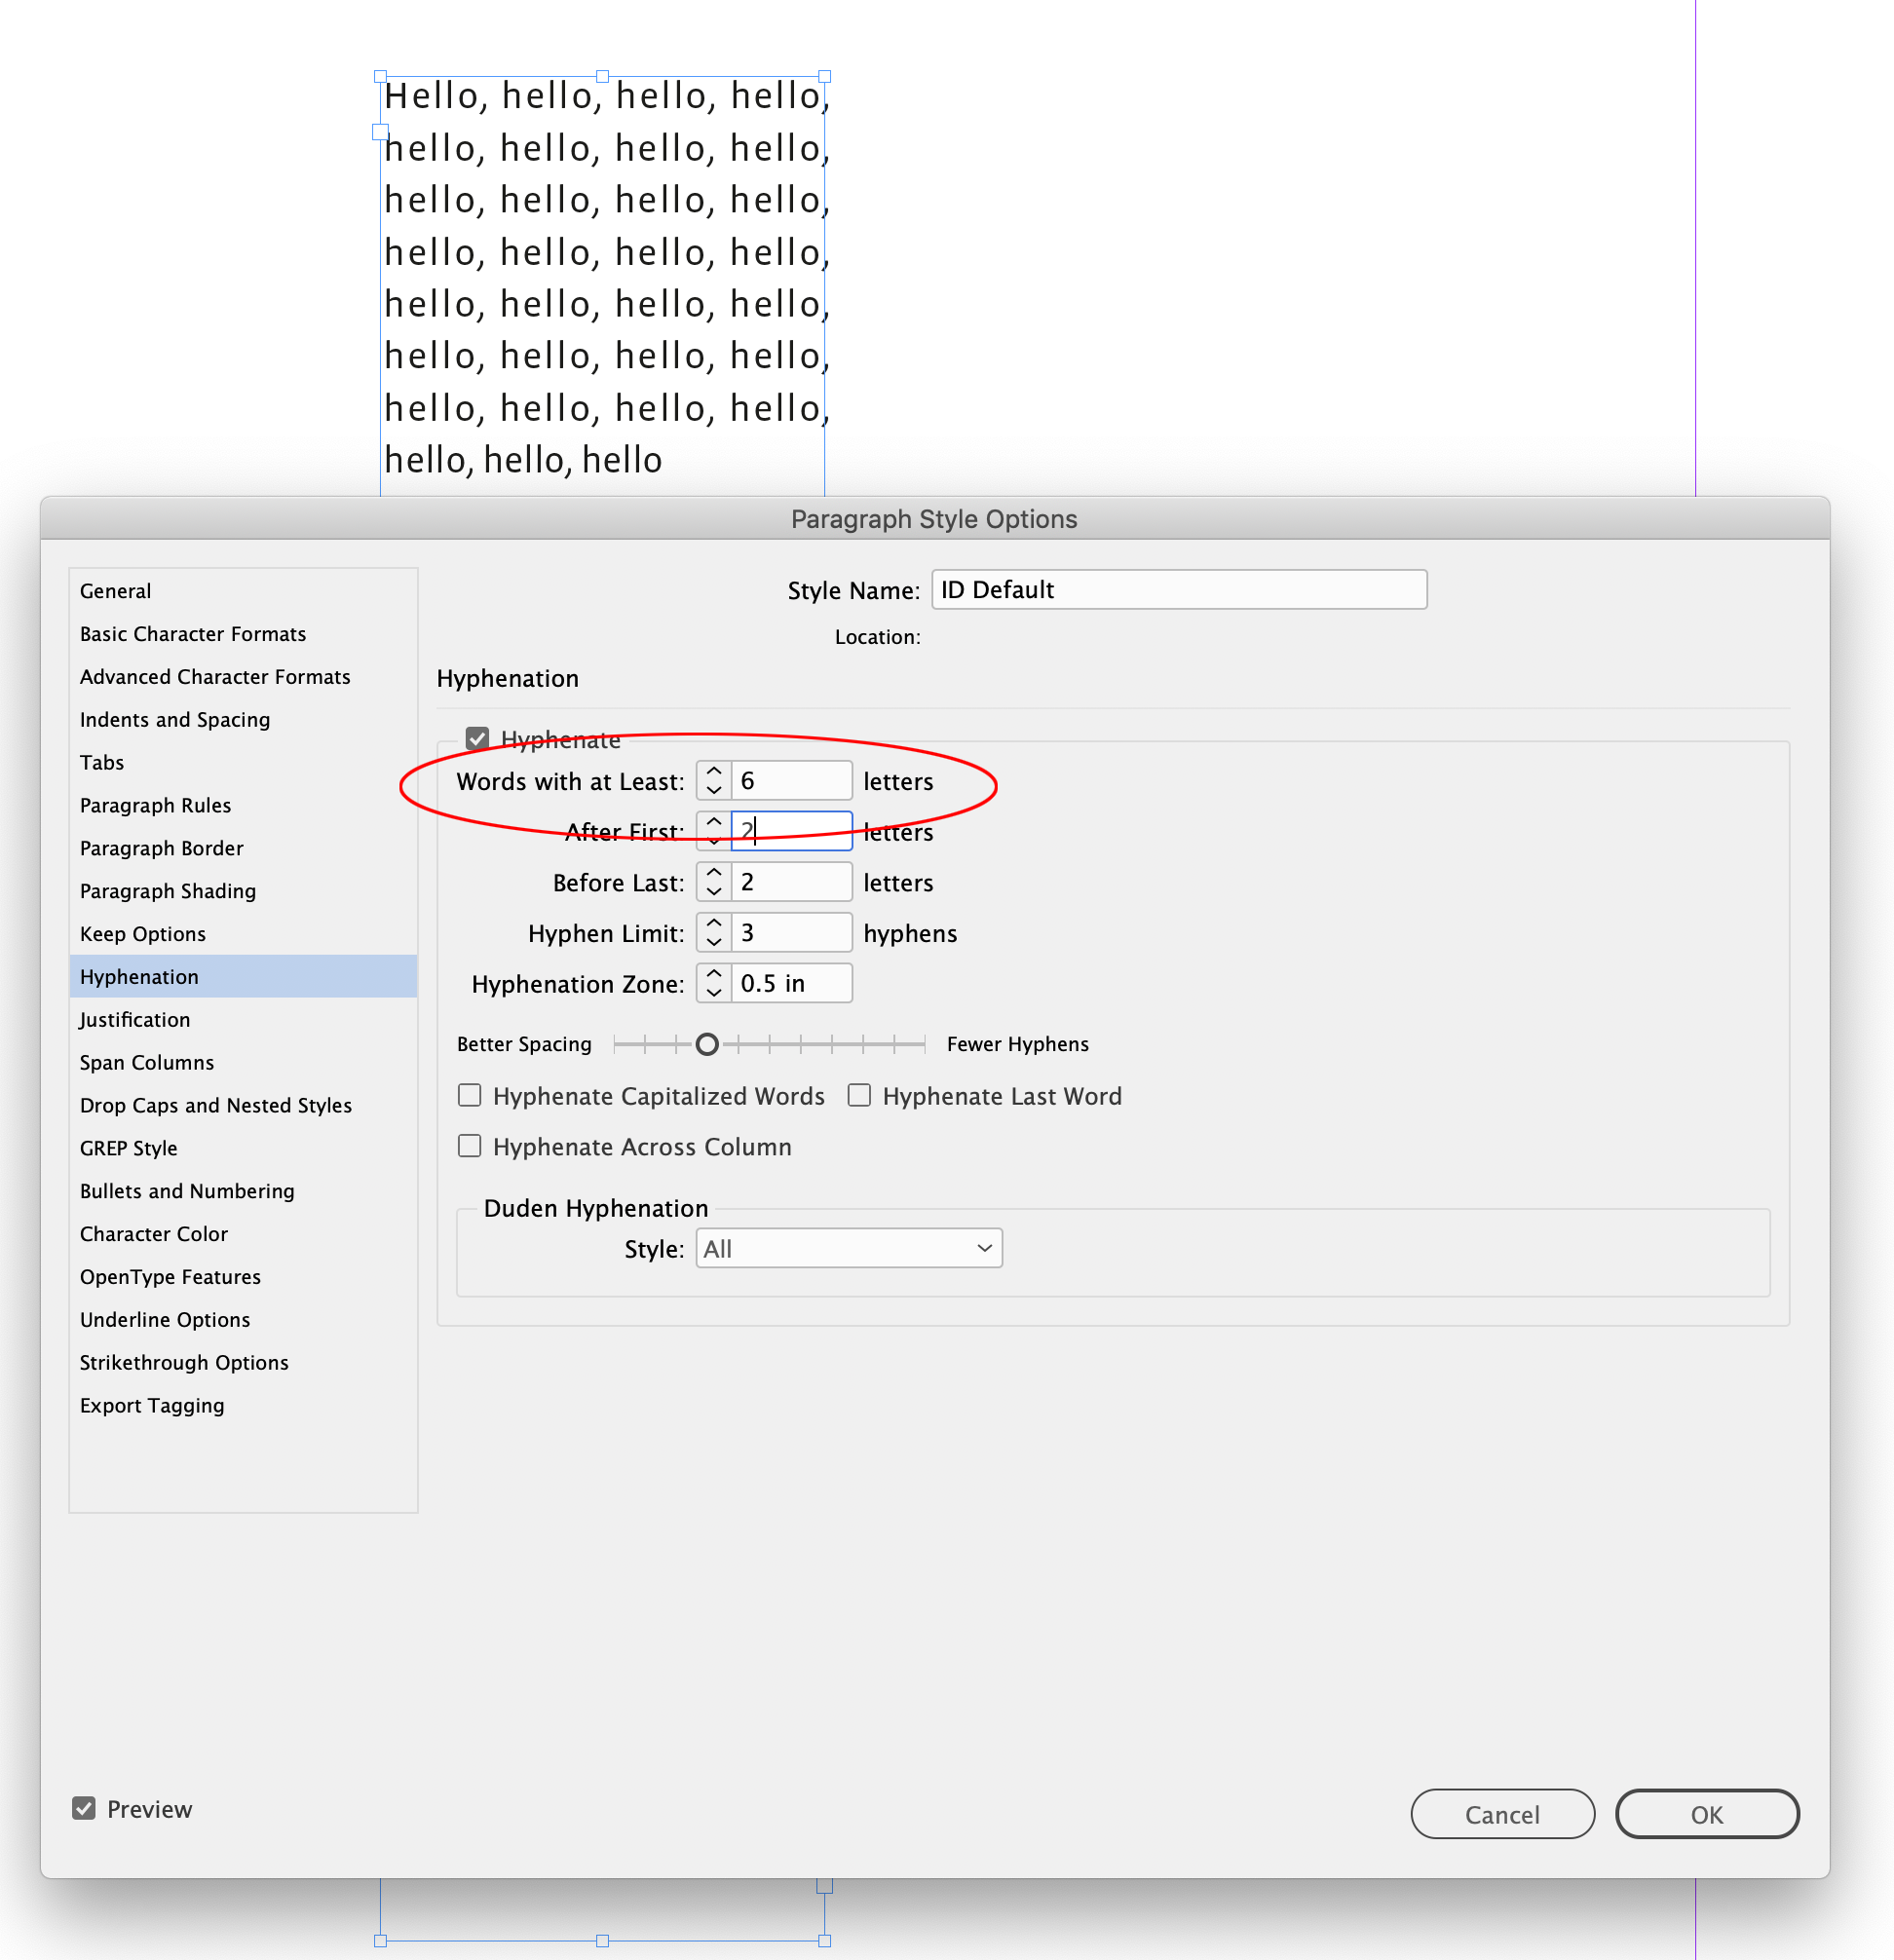Enable Hyphenate Capitalized Words
Viewport: 1894px width, 1960px height.
pos(469,1095)
